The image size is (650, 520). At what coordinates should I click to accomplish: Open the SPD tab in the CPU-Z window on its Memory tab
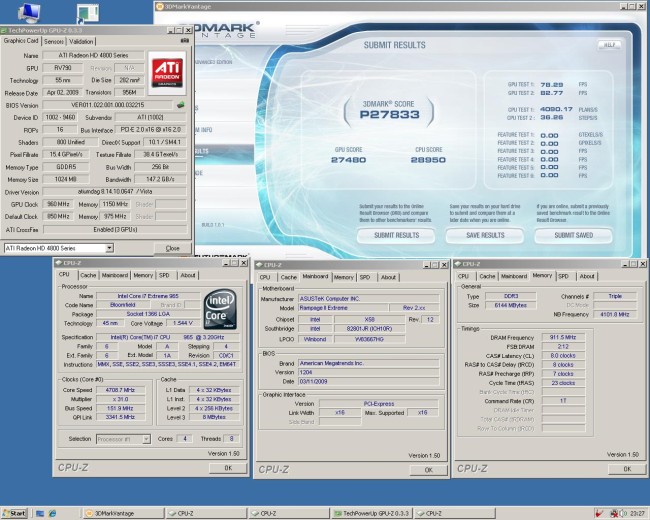563,276
